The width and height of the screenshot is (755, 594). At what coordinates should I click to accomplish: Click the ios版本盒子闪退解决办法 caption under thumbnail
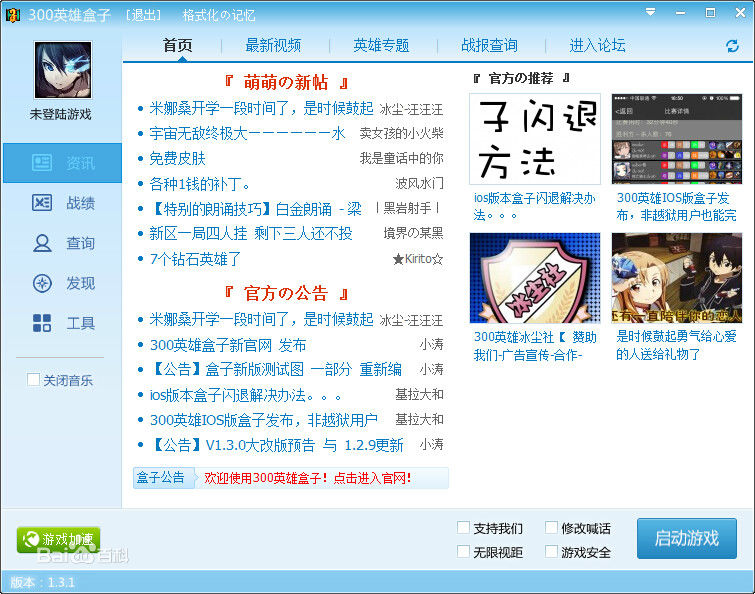[x=534, y=207]
